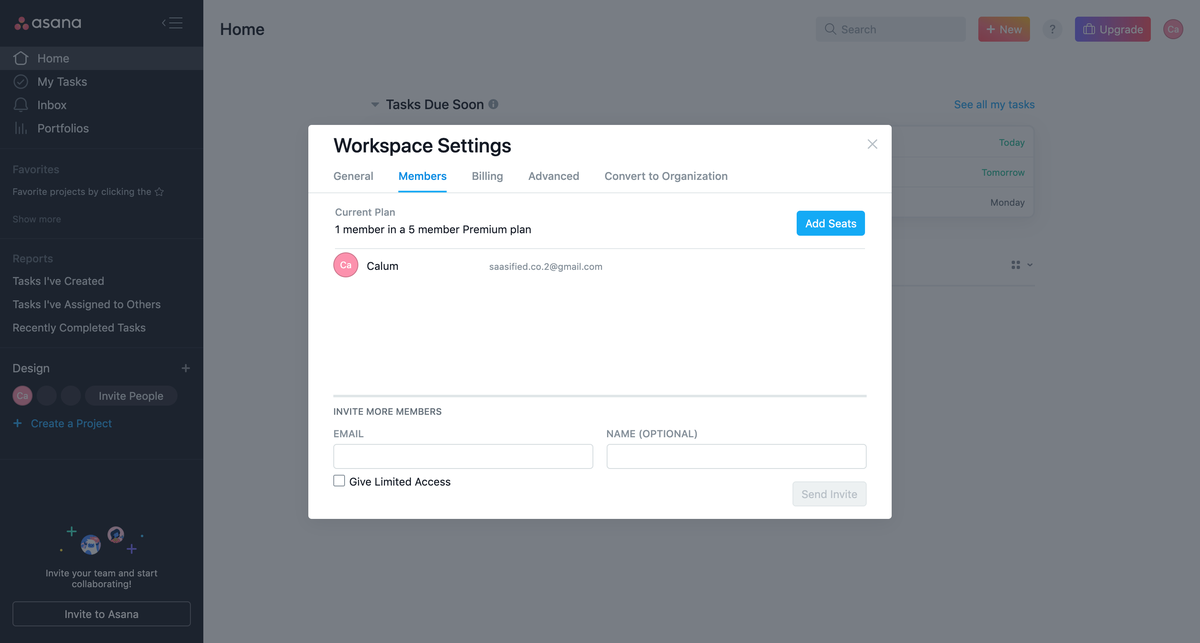The image size is (1200, 643).
Task: Click the Monday due date label
Action: coord(1007,203)
